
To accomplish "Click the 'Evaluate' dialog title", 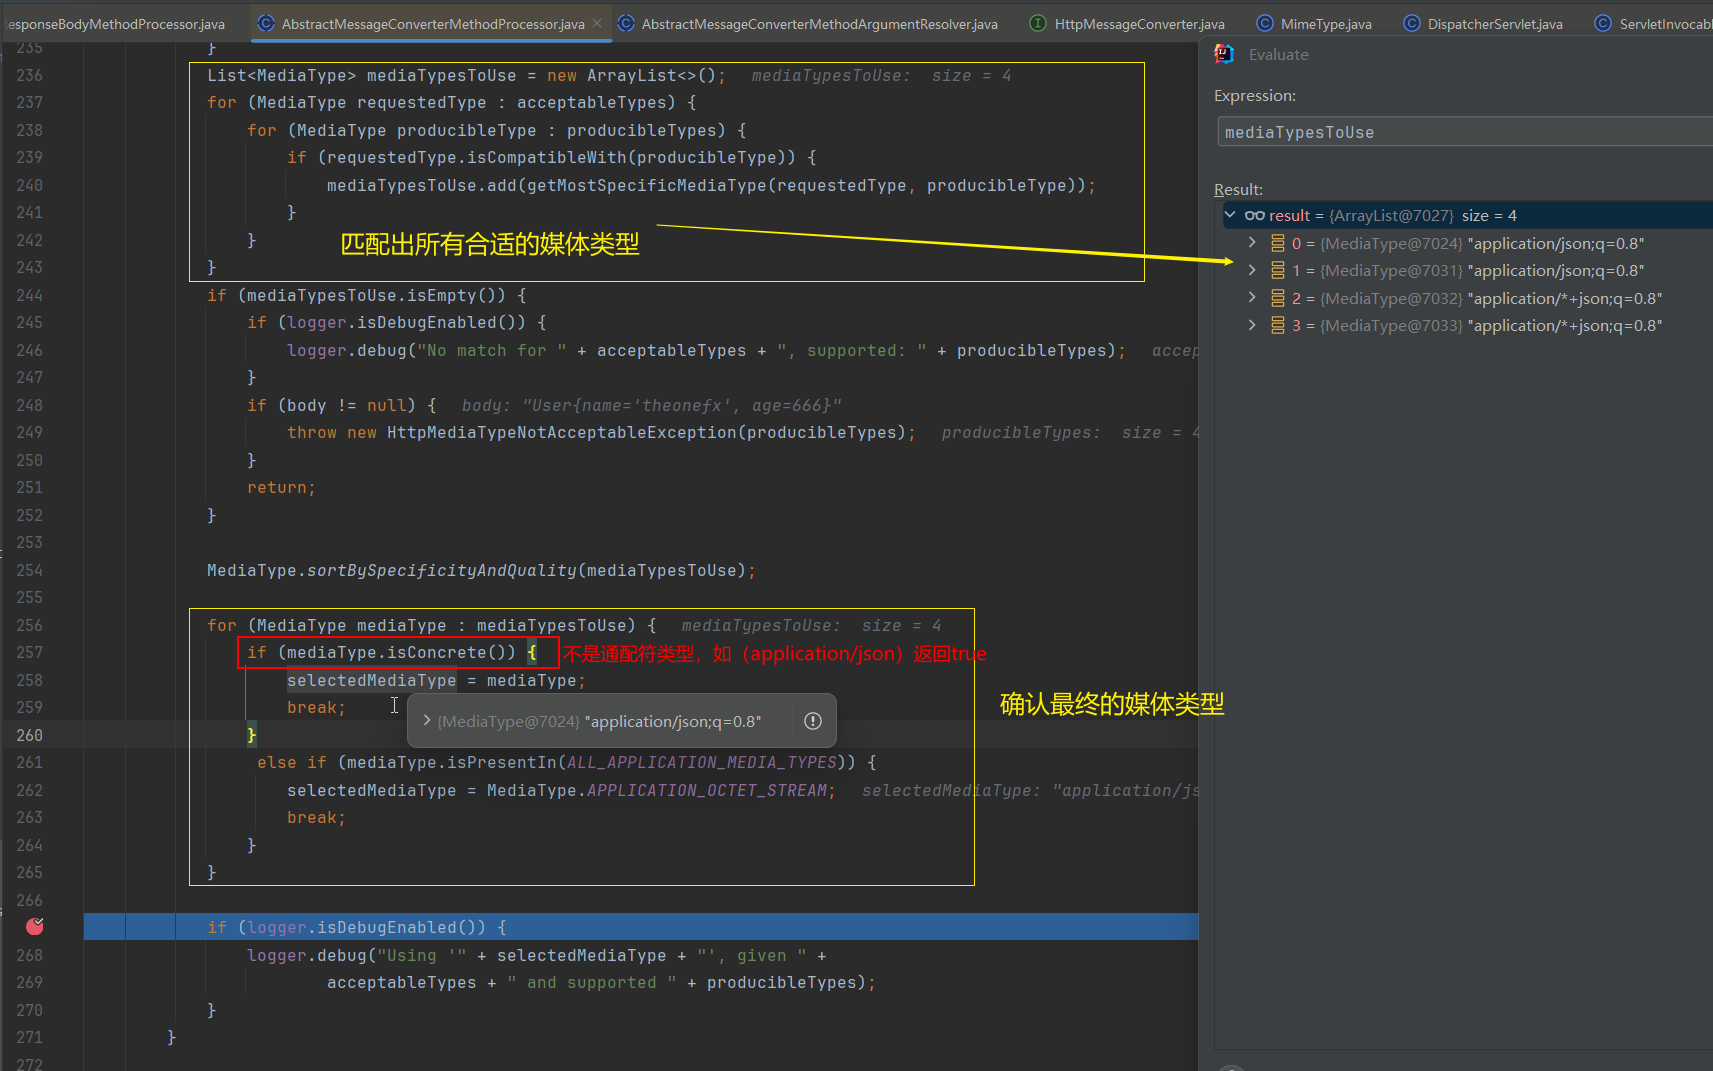I will 1278,54.
